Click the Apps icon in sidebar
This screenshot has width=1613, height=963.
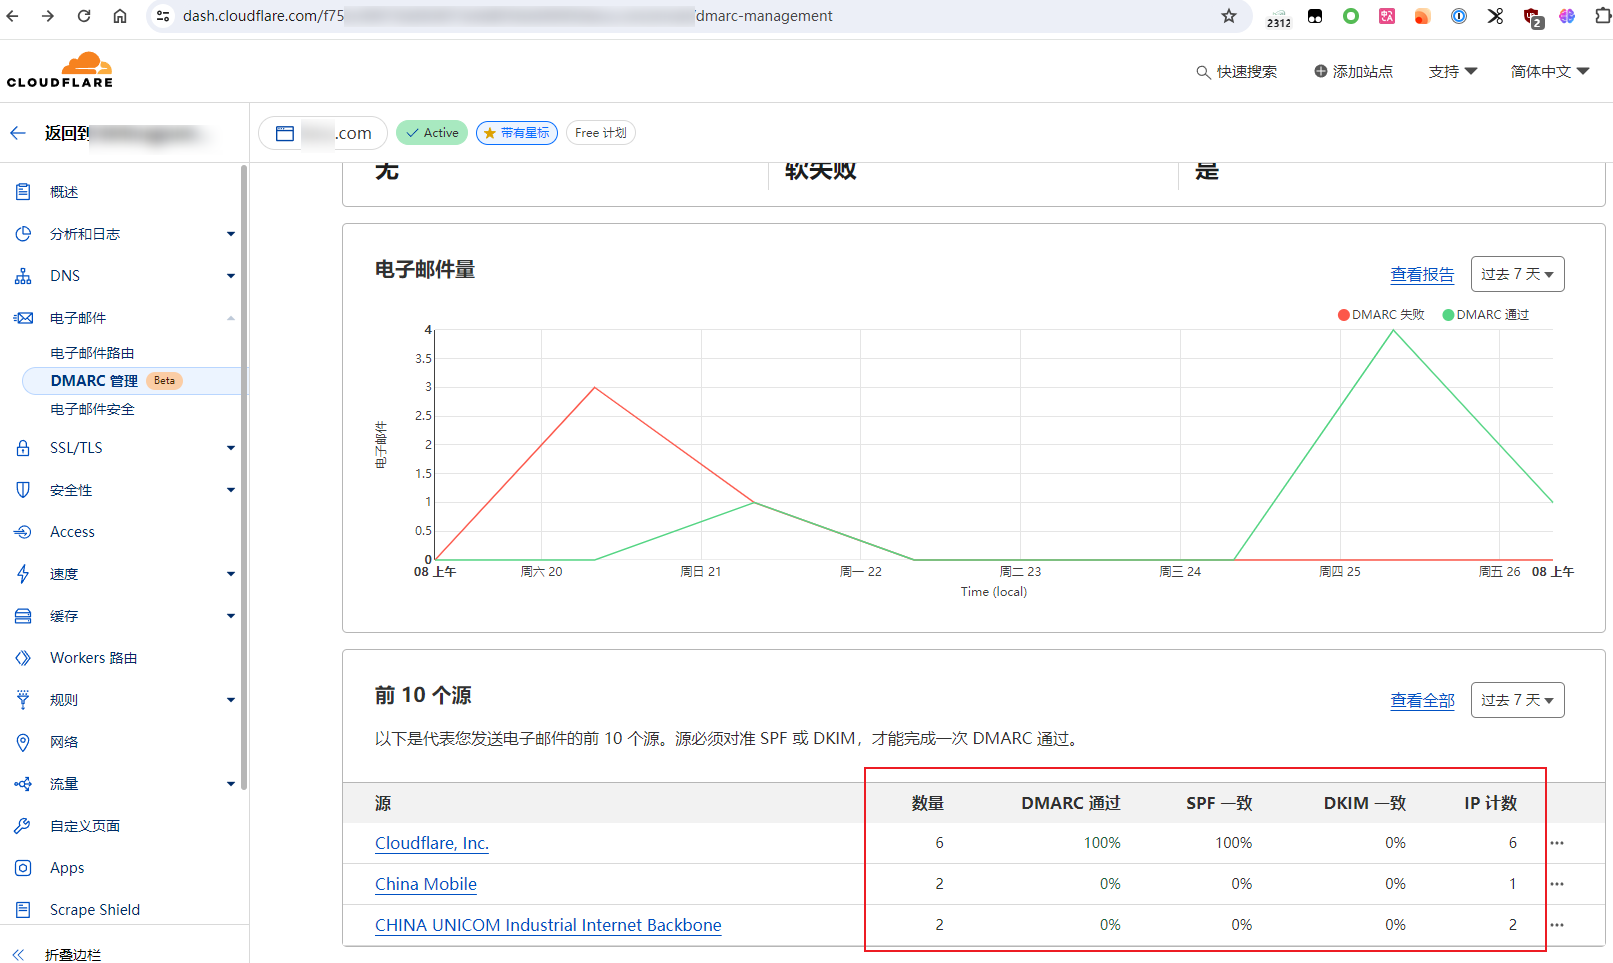click(x=23, y=867)
